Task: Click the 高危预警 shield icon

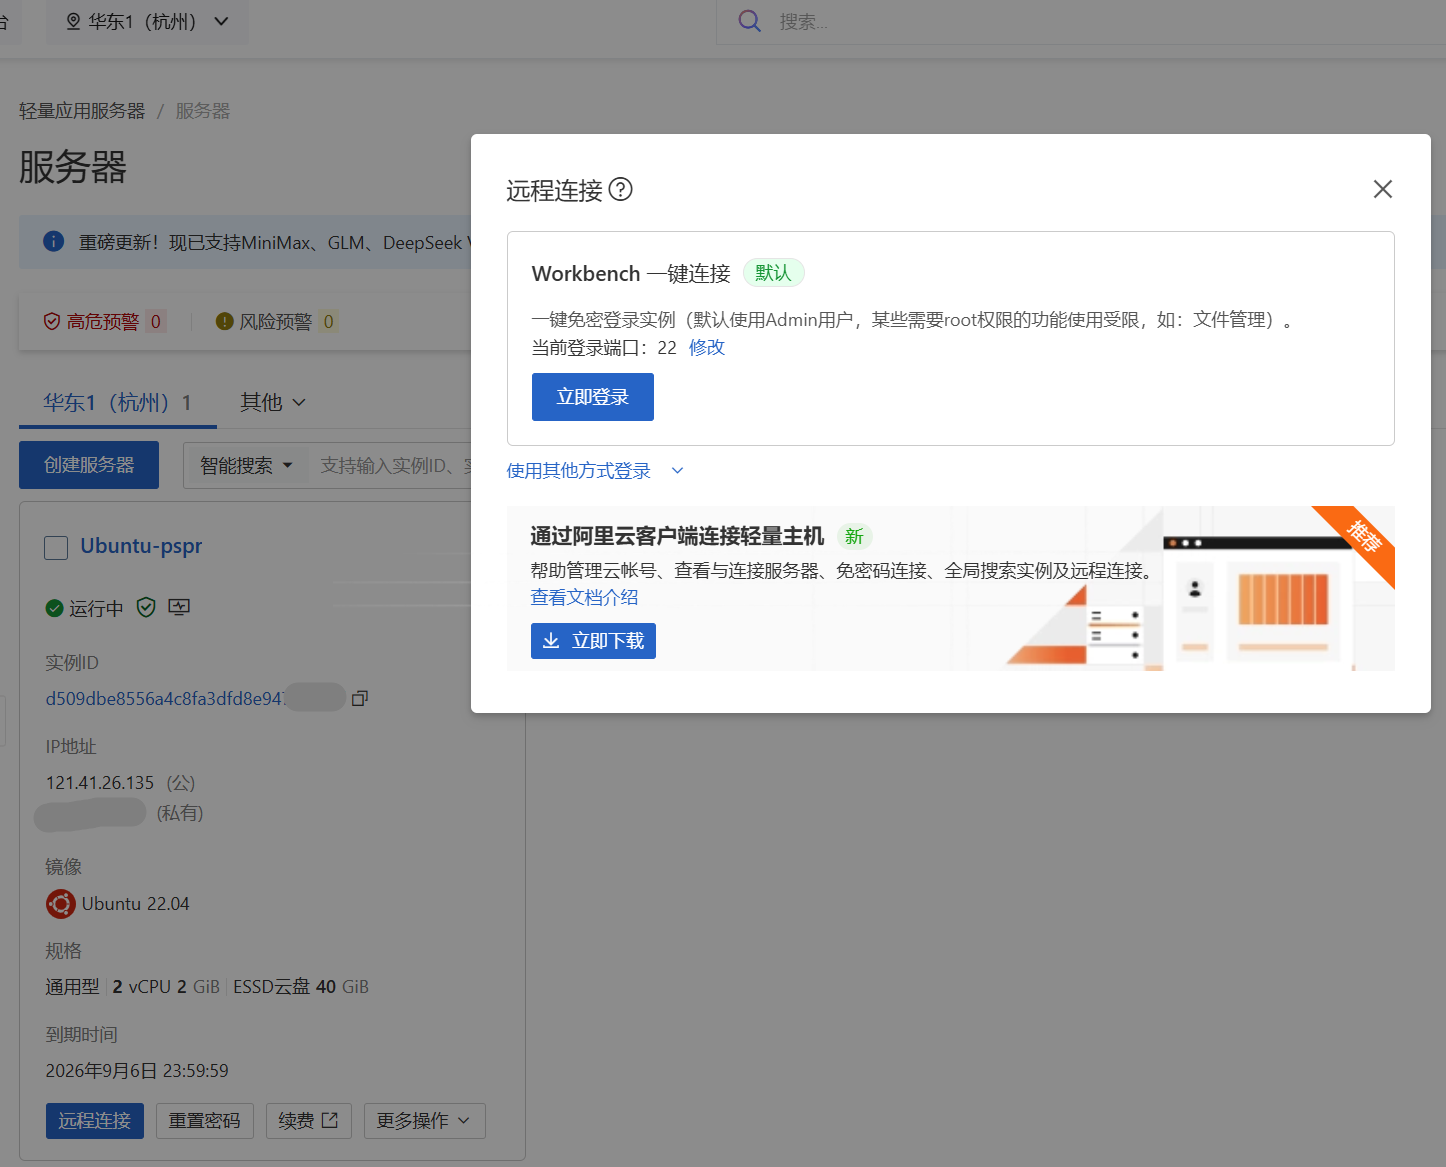Action: [x=52, y=321]
